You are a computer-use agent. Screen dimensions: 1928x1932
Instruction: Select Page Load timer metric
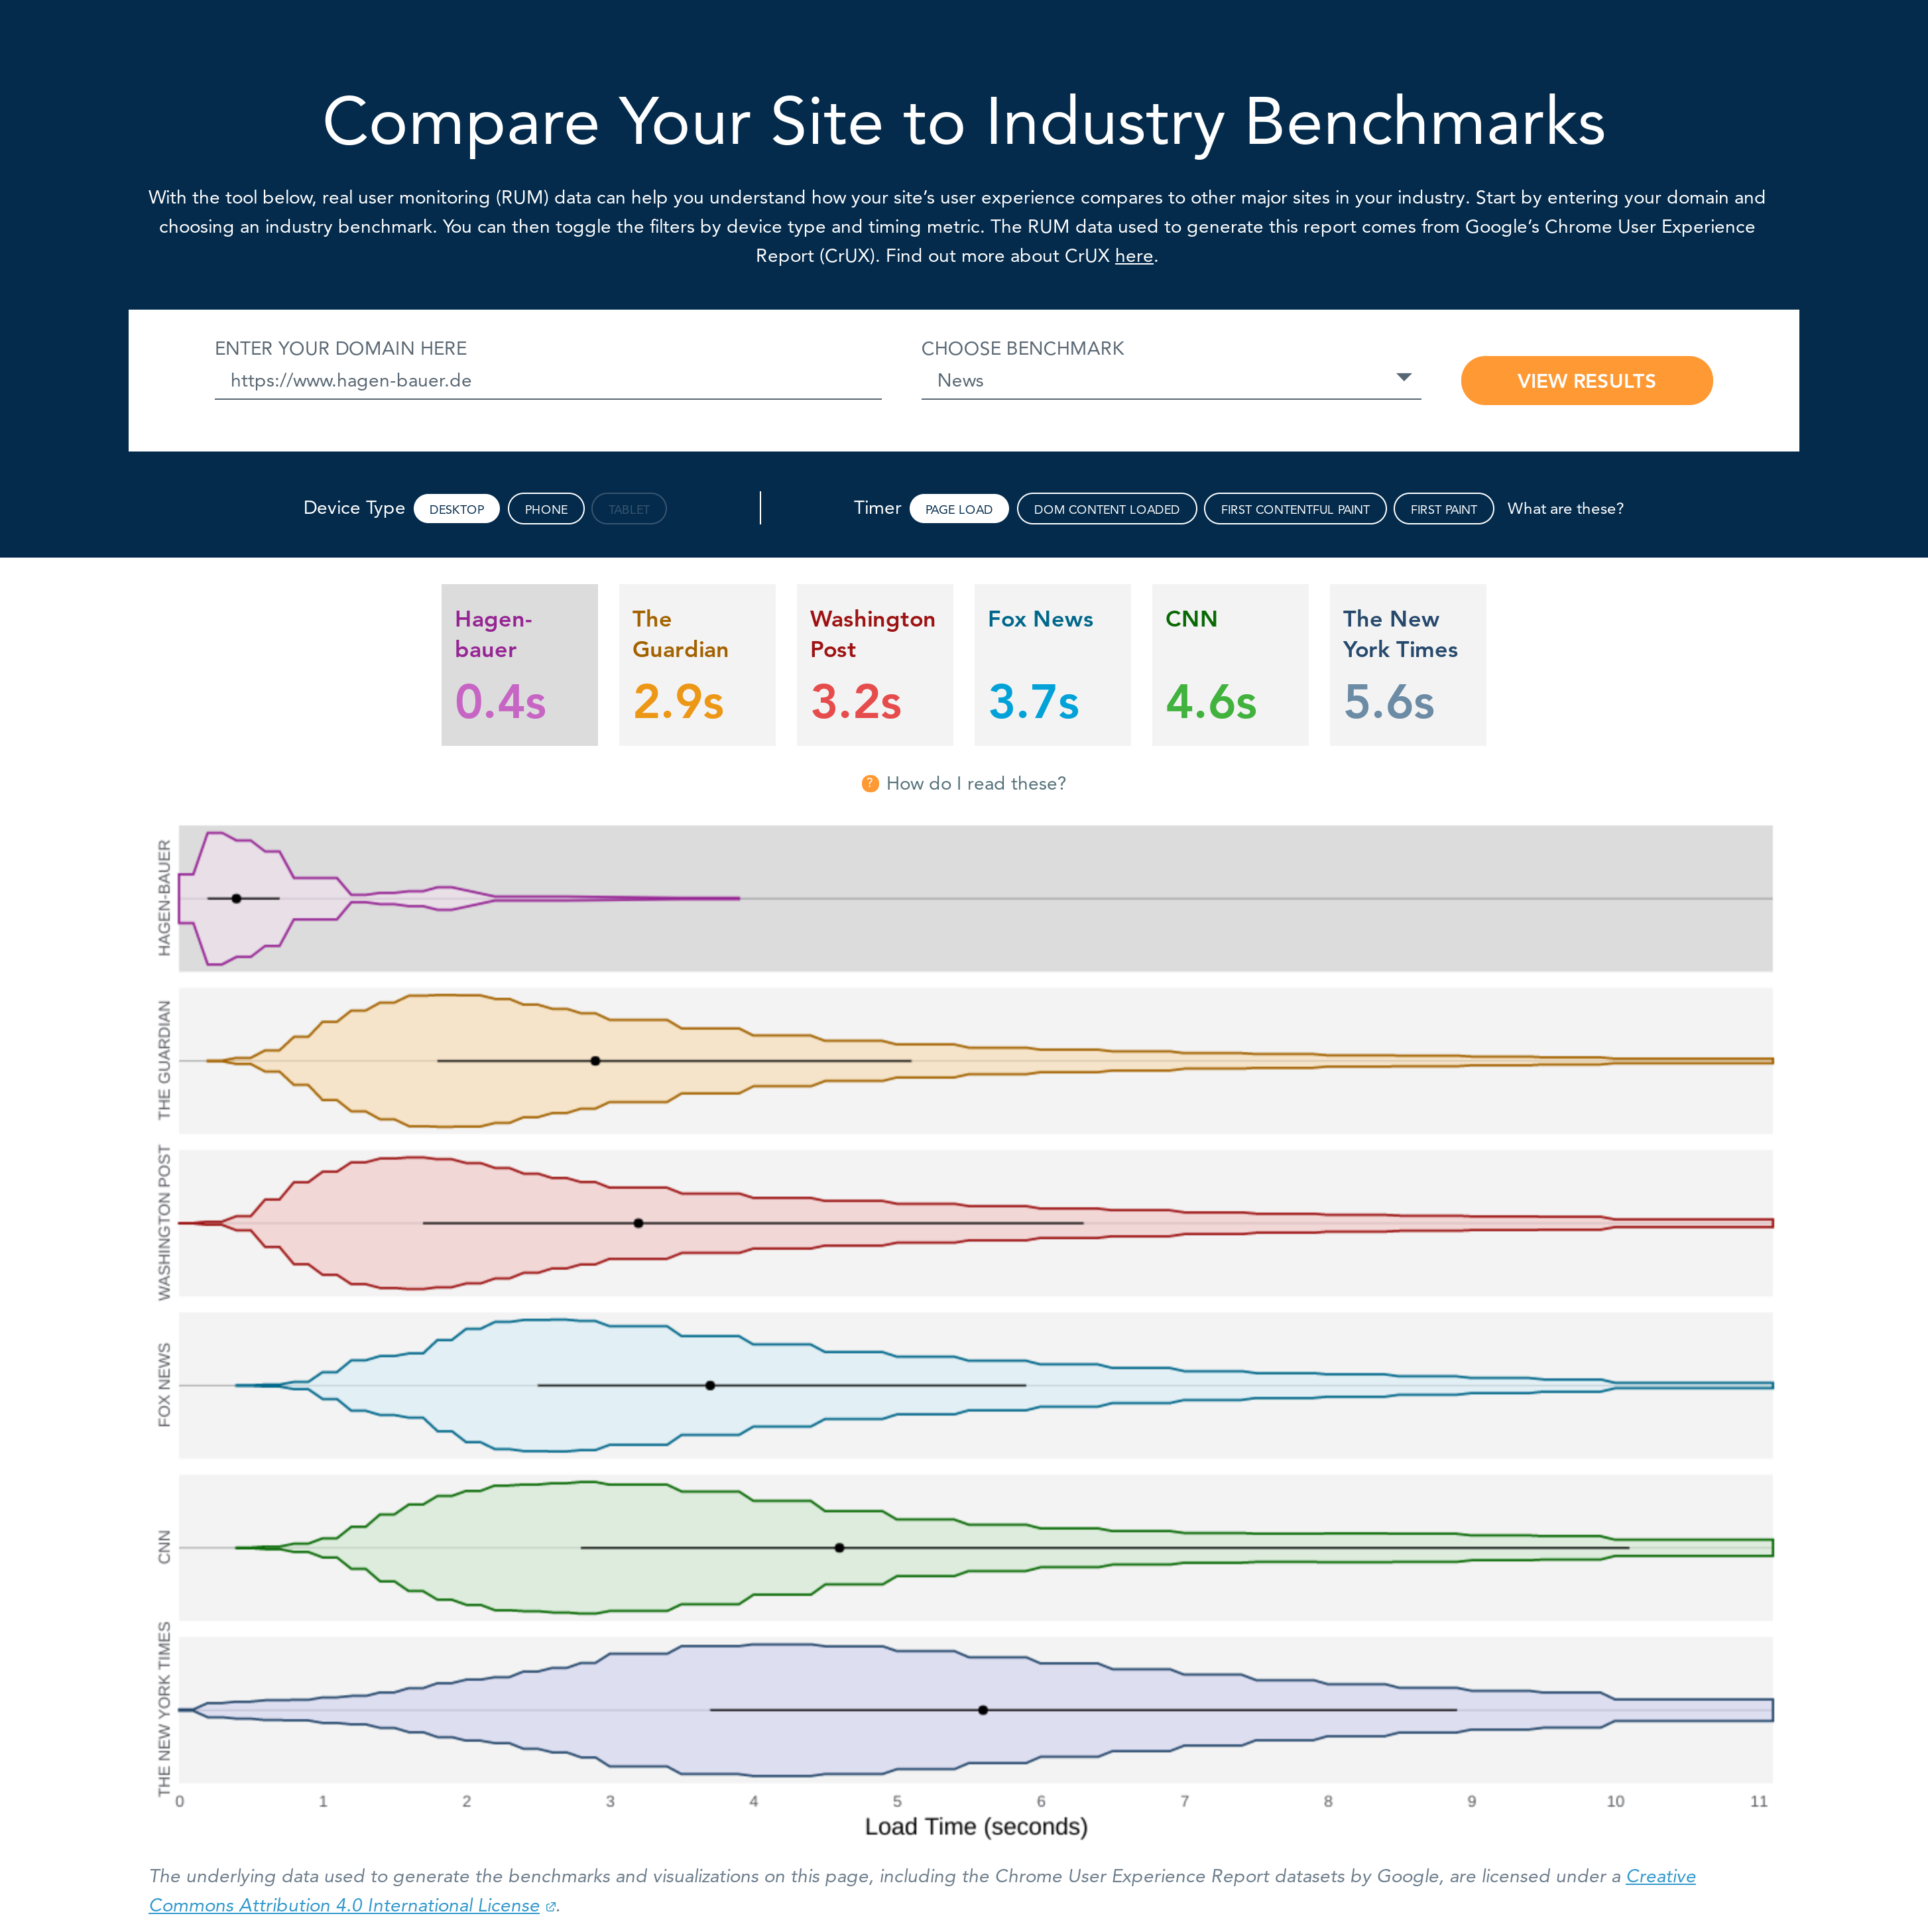(x=958, y=509)
